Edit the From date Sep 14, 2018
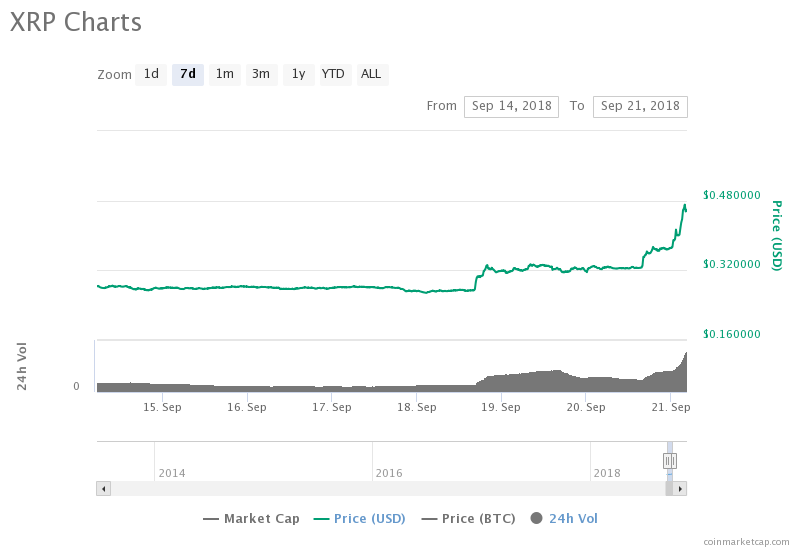The width and height of the screenshot is (800, 550). coord(511,107)
